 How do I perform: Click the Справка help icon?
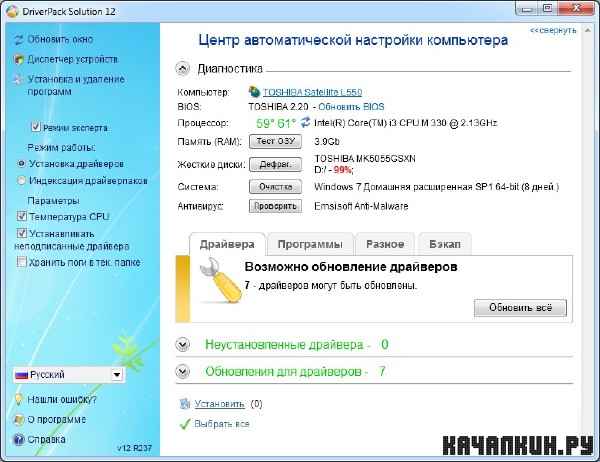coord(18,439)
